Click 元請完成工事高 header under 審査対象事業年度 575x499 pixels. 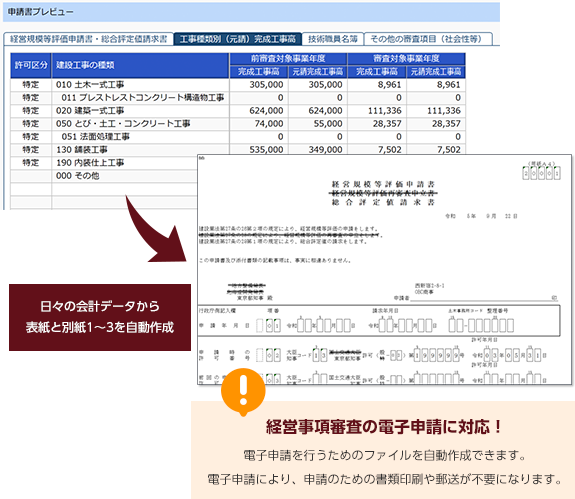[436, 71]
